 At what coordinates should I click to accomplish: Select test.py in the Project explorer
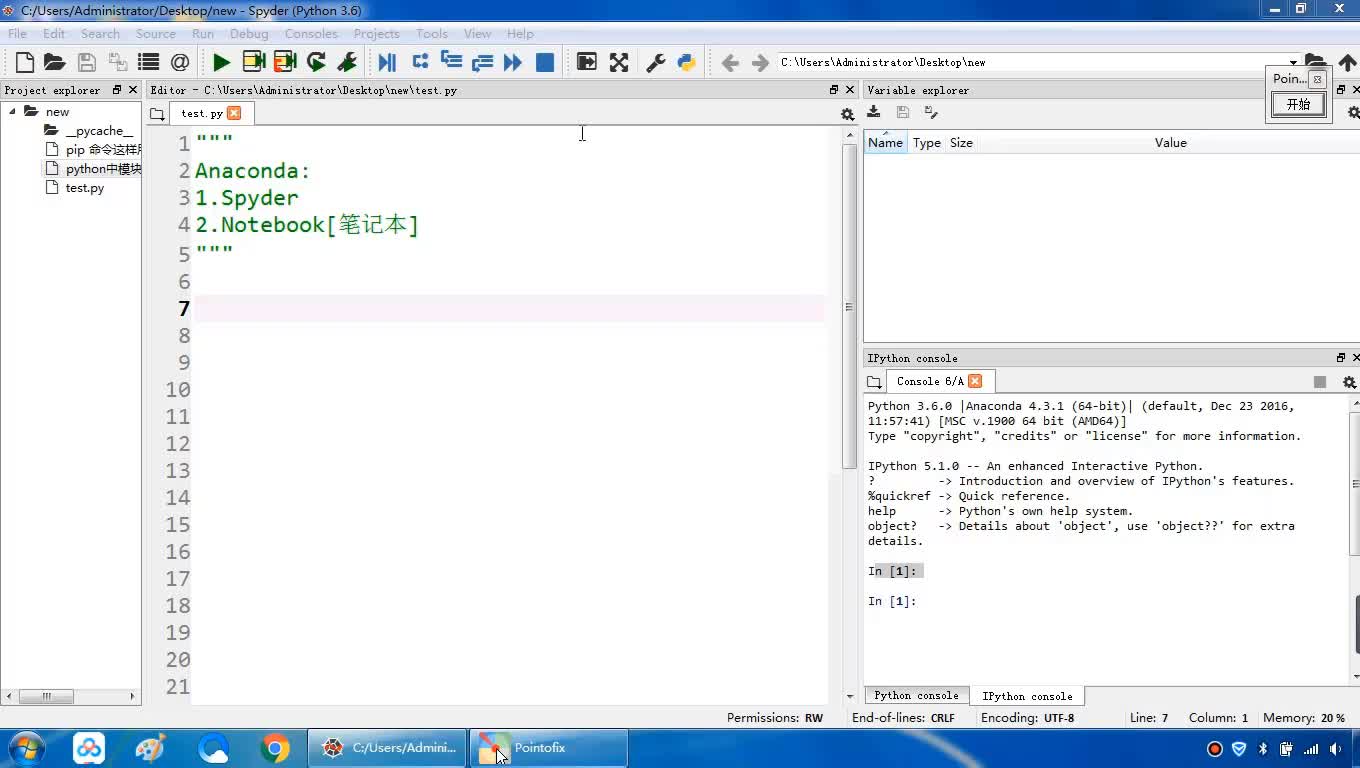click(84, 188)
